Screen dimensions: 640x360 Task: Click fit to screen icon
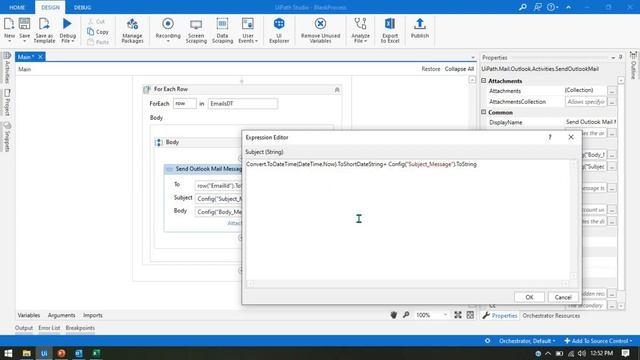coord(458,315)
